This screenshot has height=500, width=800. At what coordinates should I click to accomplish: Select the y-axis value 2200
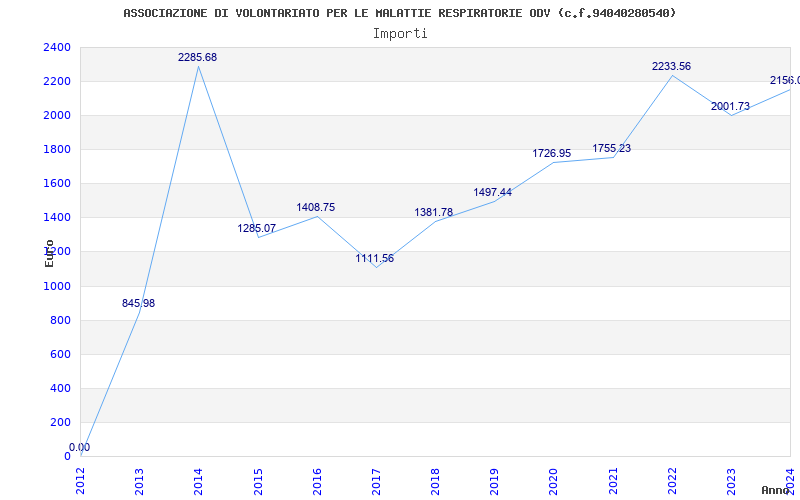[57, 82]
